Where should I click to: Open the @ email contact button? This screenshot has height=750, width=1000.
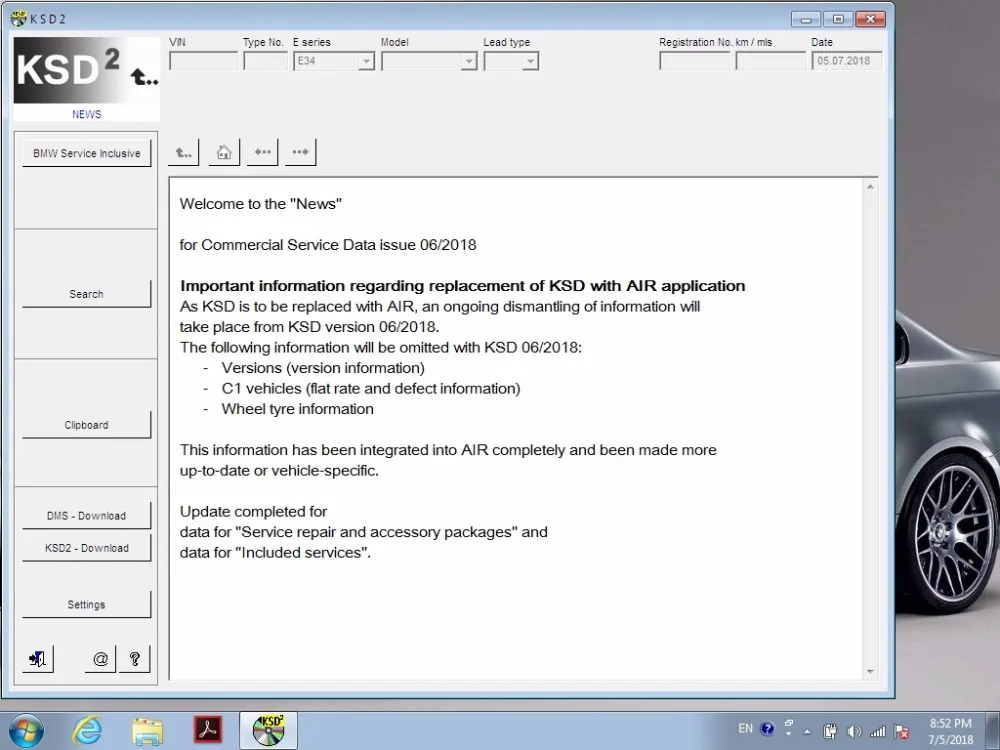100,659
